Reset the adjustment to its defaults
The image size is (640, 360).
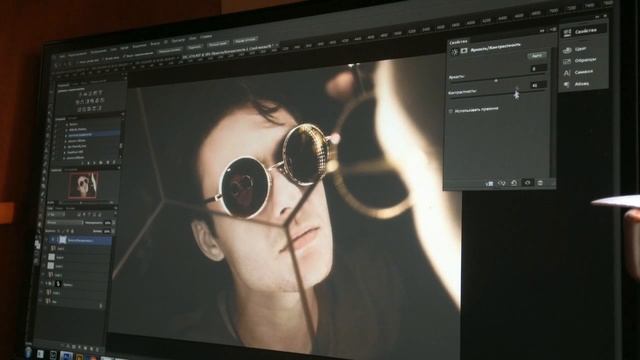[x=514, y=183]
